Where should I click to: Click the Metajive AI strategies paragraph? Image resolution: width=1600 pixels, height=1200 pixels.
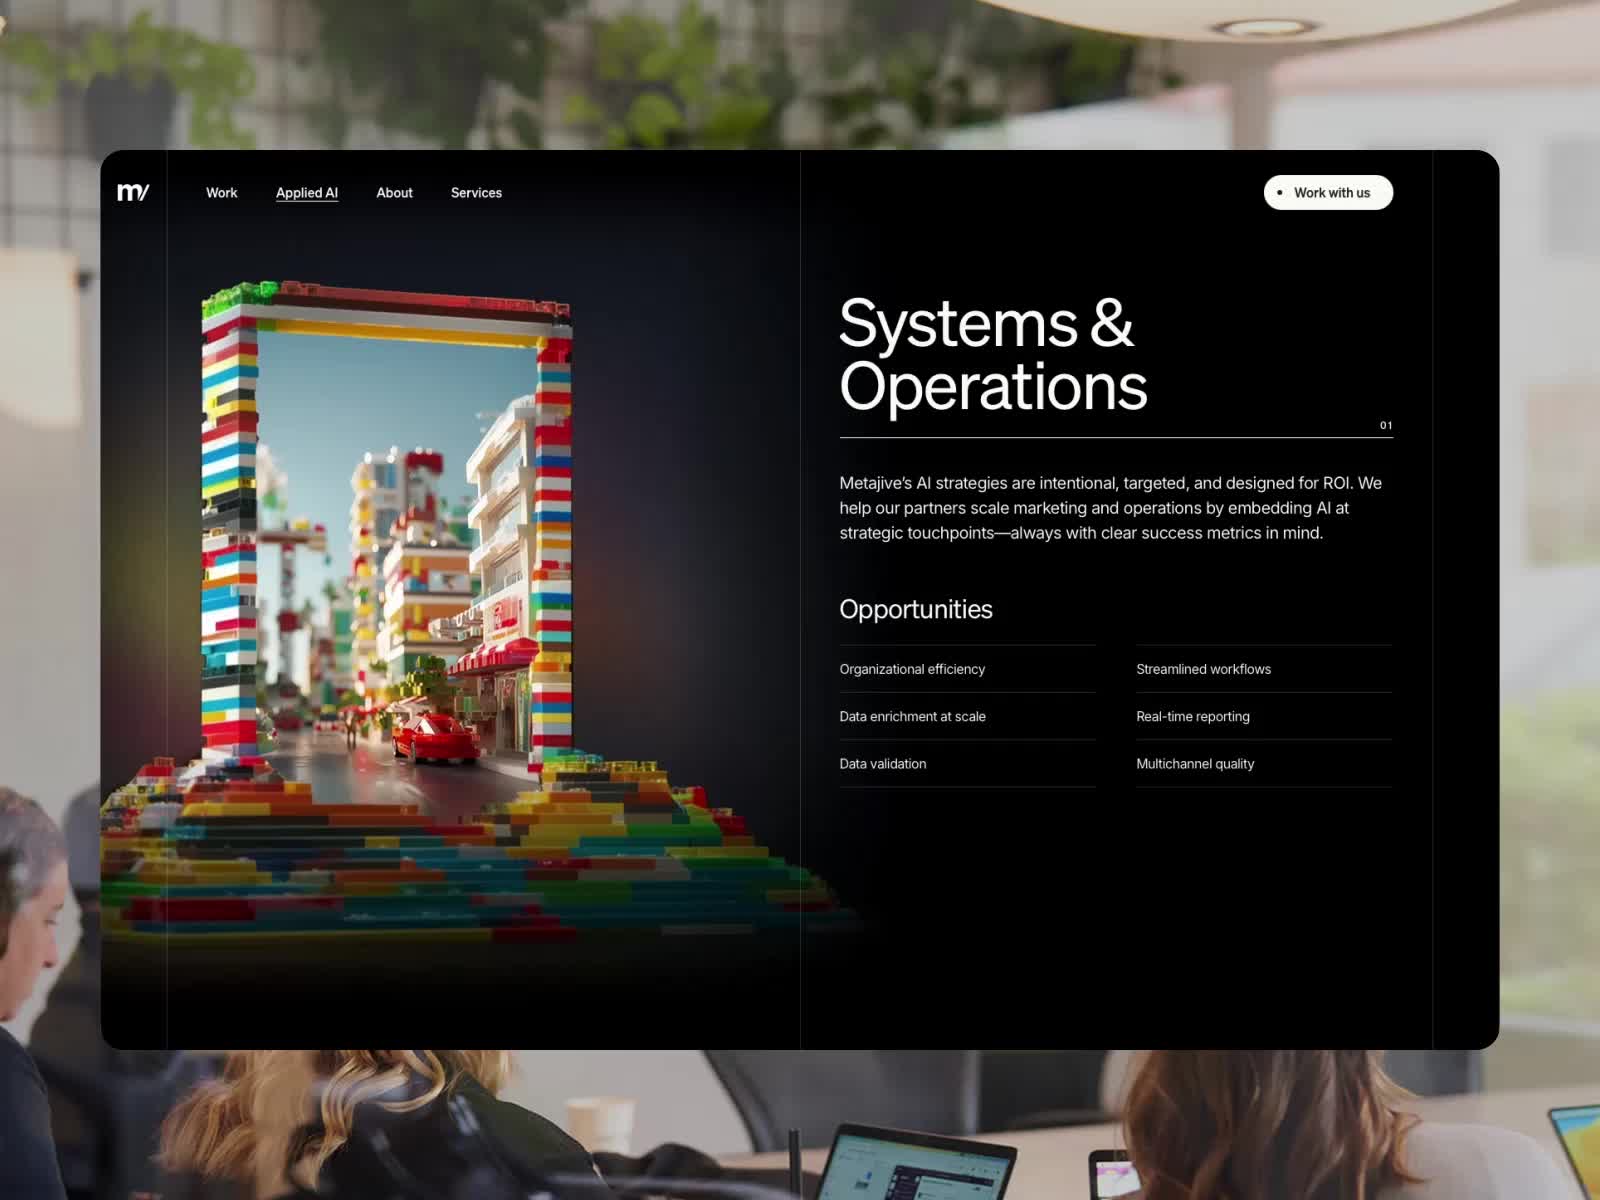[1110, 508]
